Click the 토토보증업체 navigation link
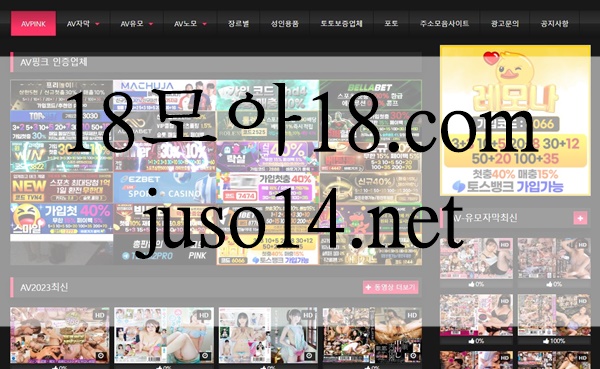The image size is (600, 369). pyautogui.click(x=341, y=23)
